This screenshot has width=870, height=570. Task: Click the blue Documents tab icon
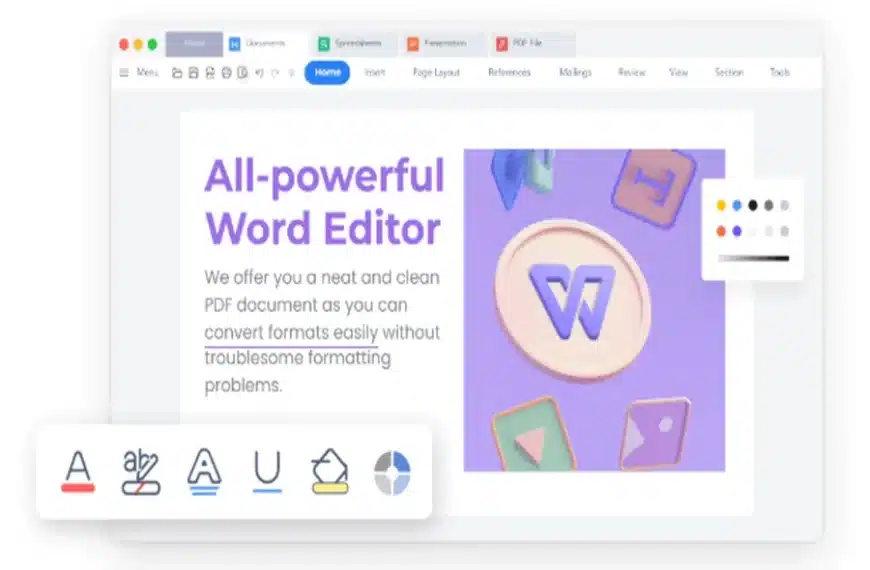click(235, 44)
